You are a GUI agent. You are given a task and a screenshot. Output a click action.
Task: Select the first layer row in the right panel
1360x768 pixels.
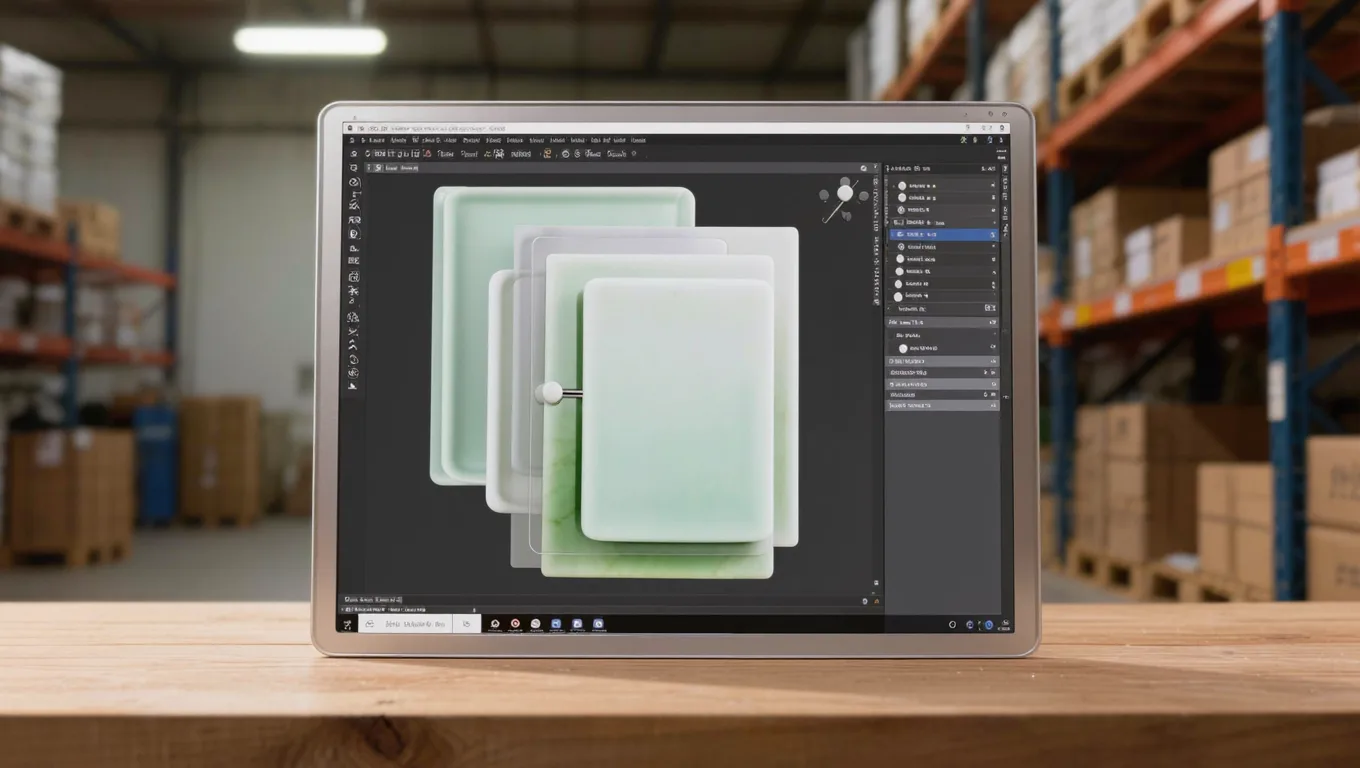coord(943,186)
